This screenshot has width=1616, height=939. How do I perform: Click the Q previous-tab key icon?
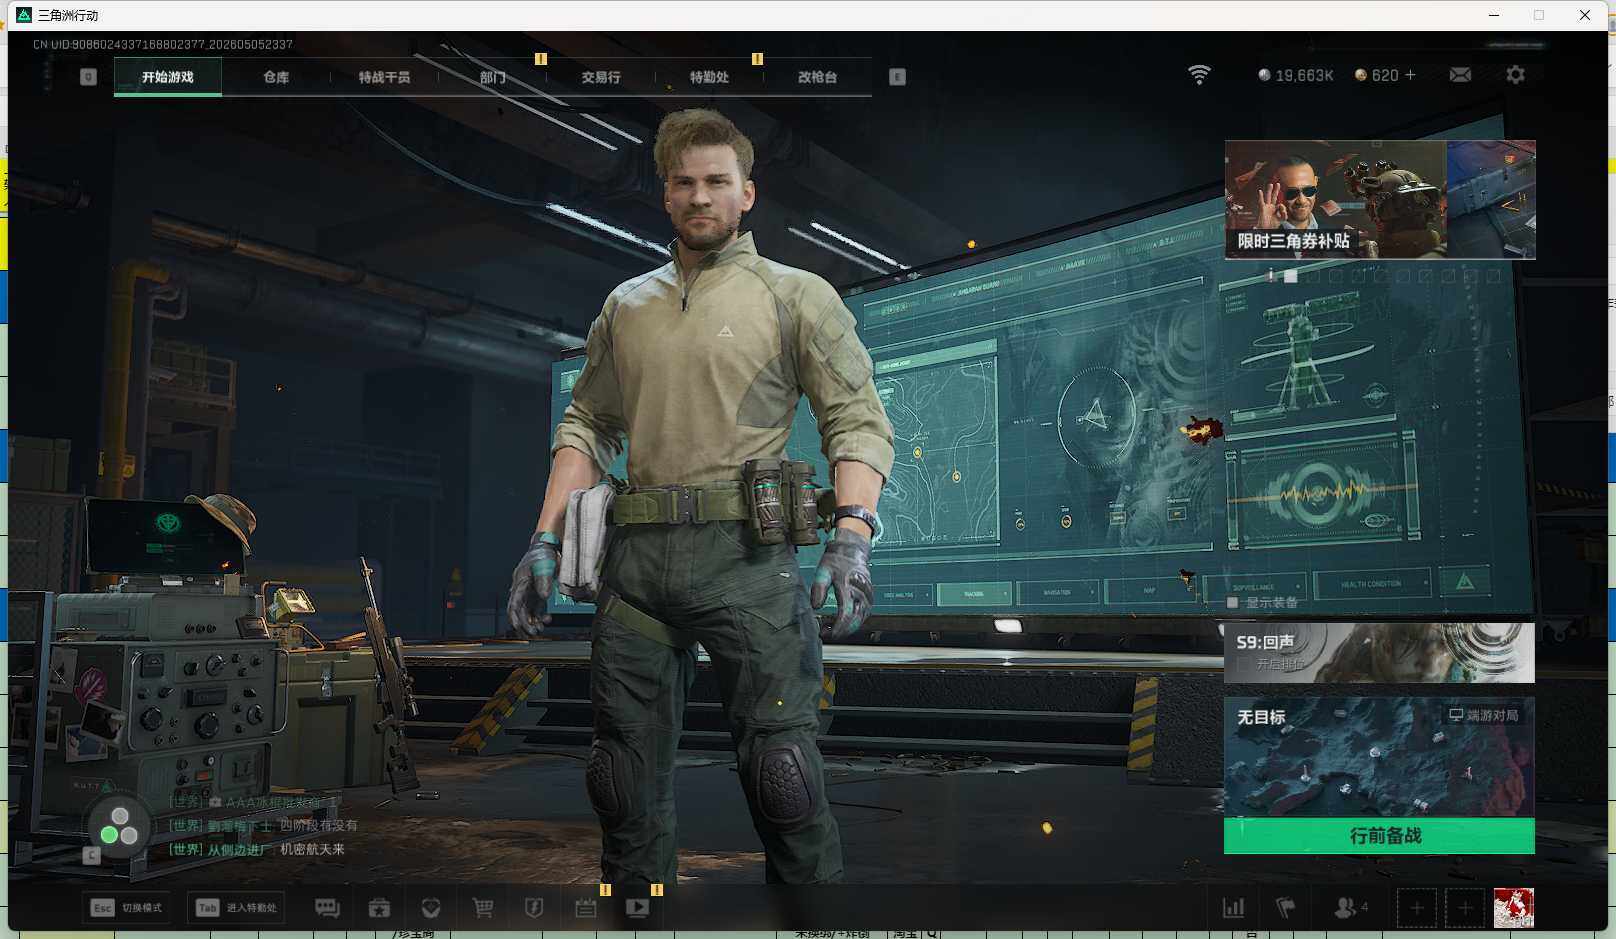[88, 77]
